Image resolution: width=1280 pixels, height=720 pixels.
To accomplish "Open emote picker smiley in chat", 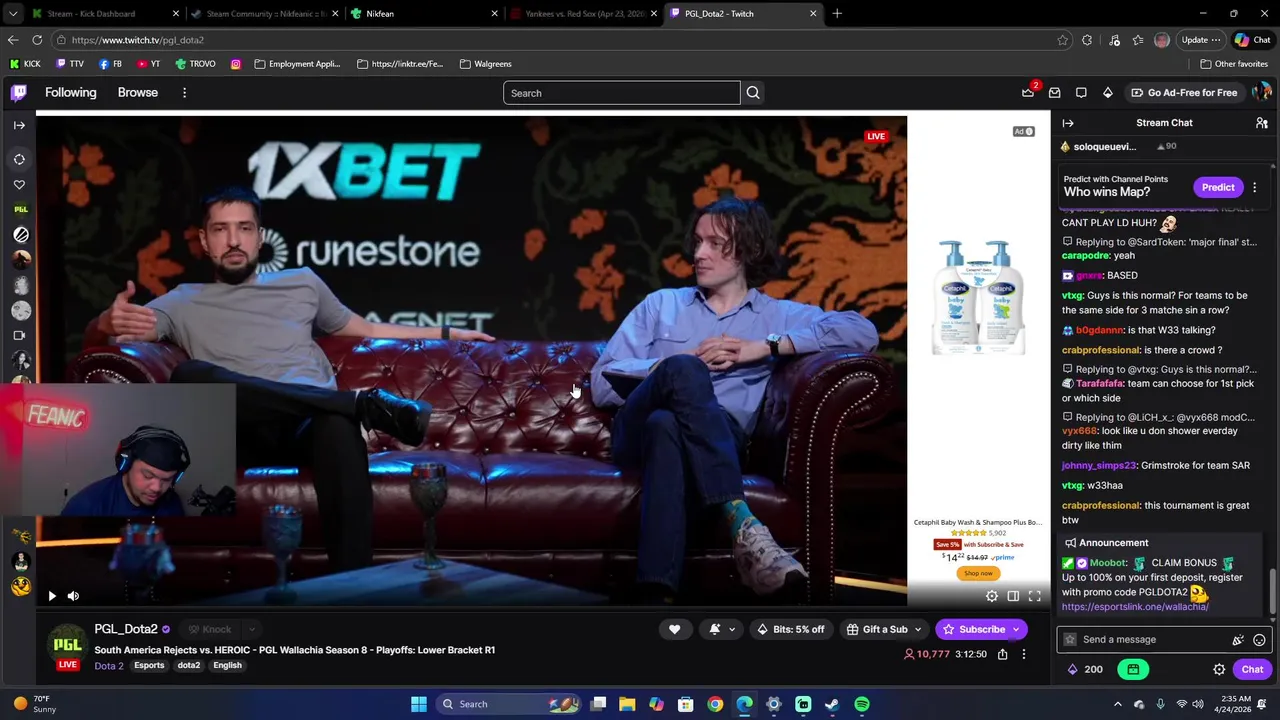I will [1259, 640].
